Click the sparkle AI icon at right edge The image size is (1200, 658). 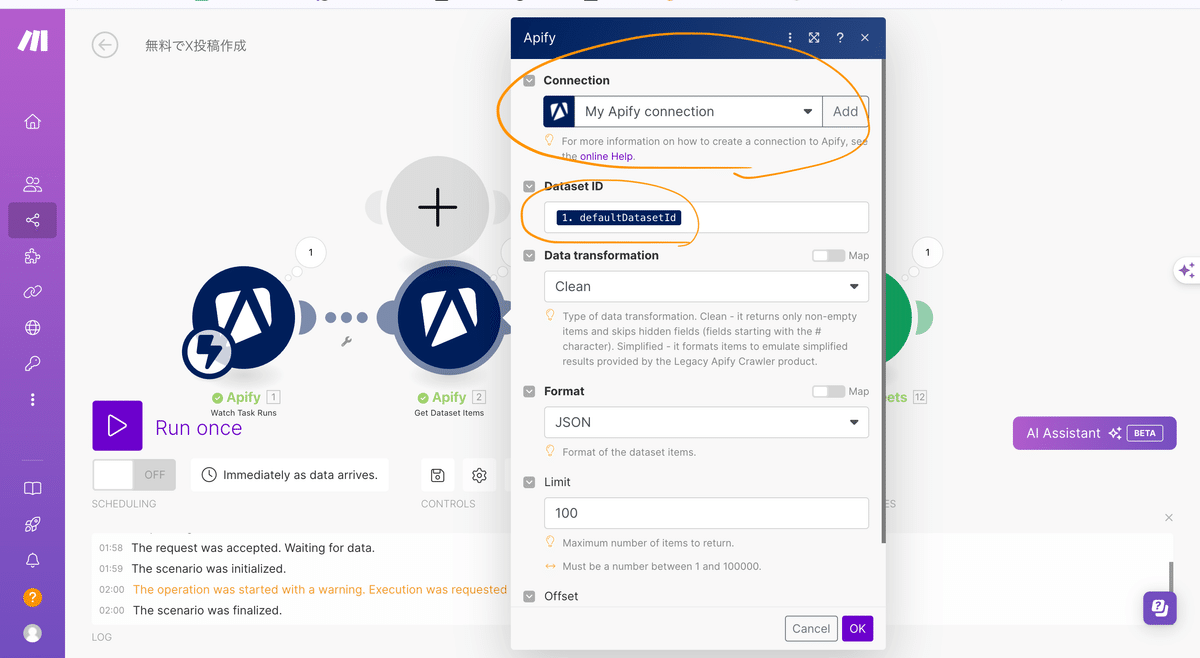(1187, 270)
